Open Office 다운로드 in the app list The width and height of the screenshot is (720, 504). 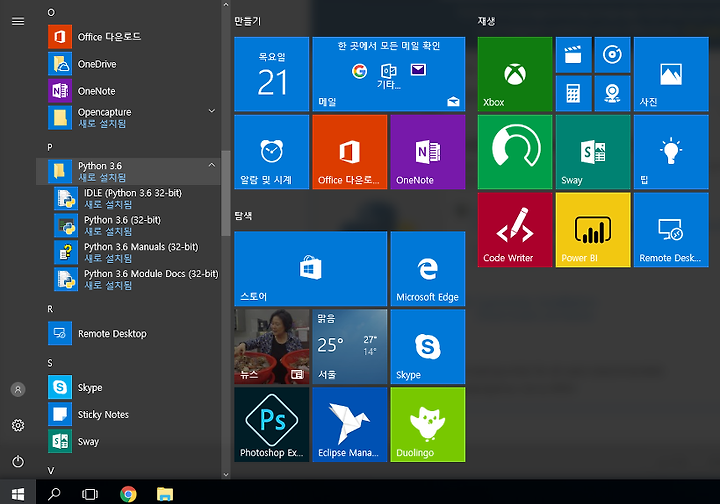coord(128,37)
